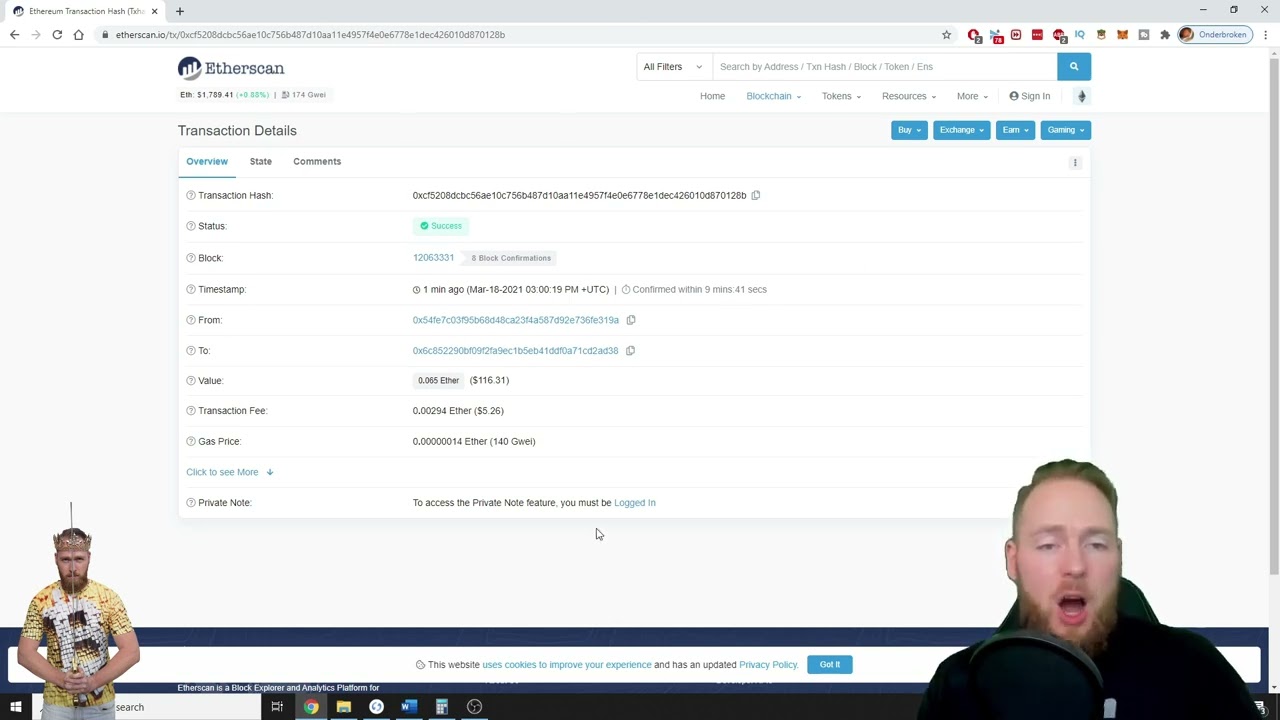Copy the To address to clipboard
This screenshot has width=1280, height=720.
pos(630,351)
